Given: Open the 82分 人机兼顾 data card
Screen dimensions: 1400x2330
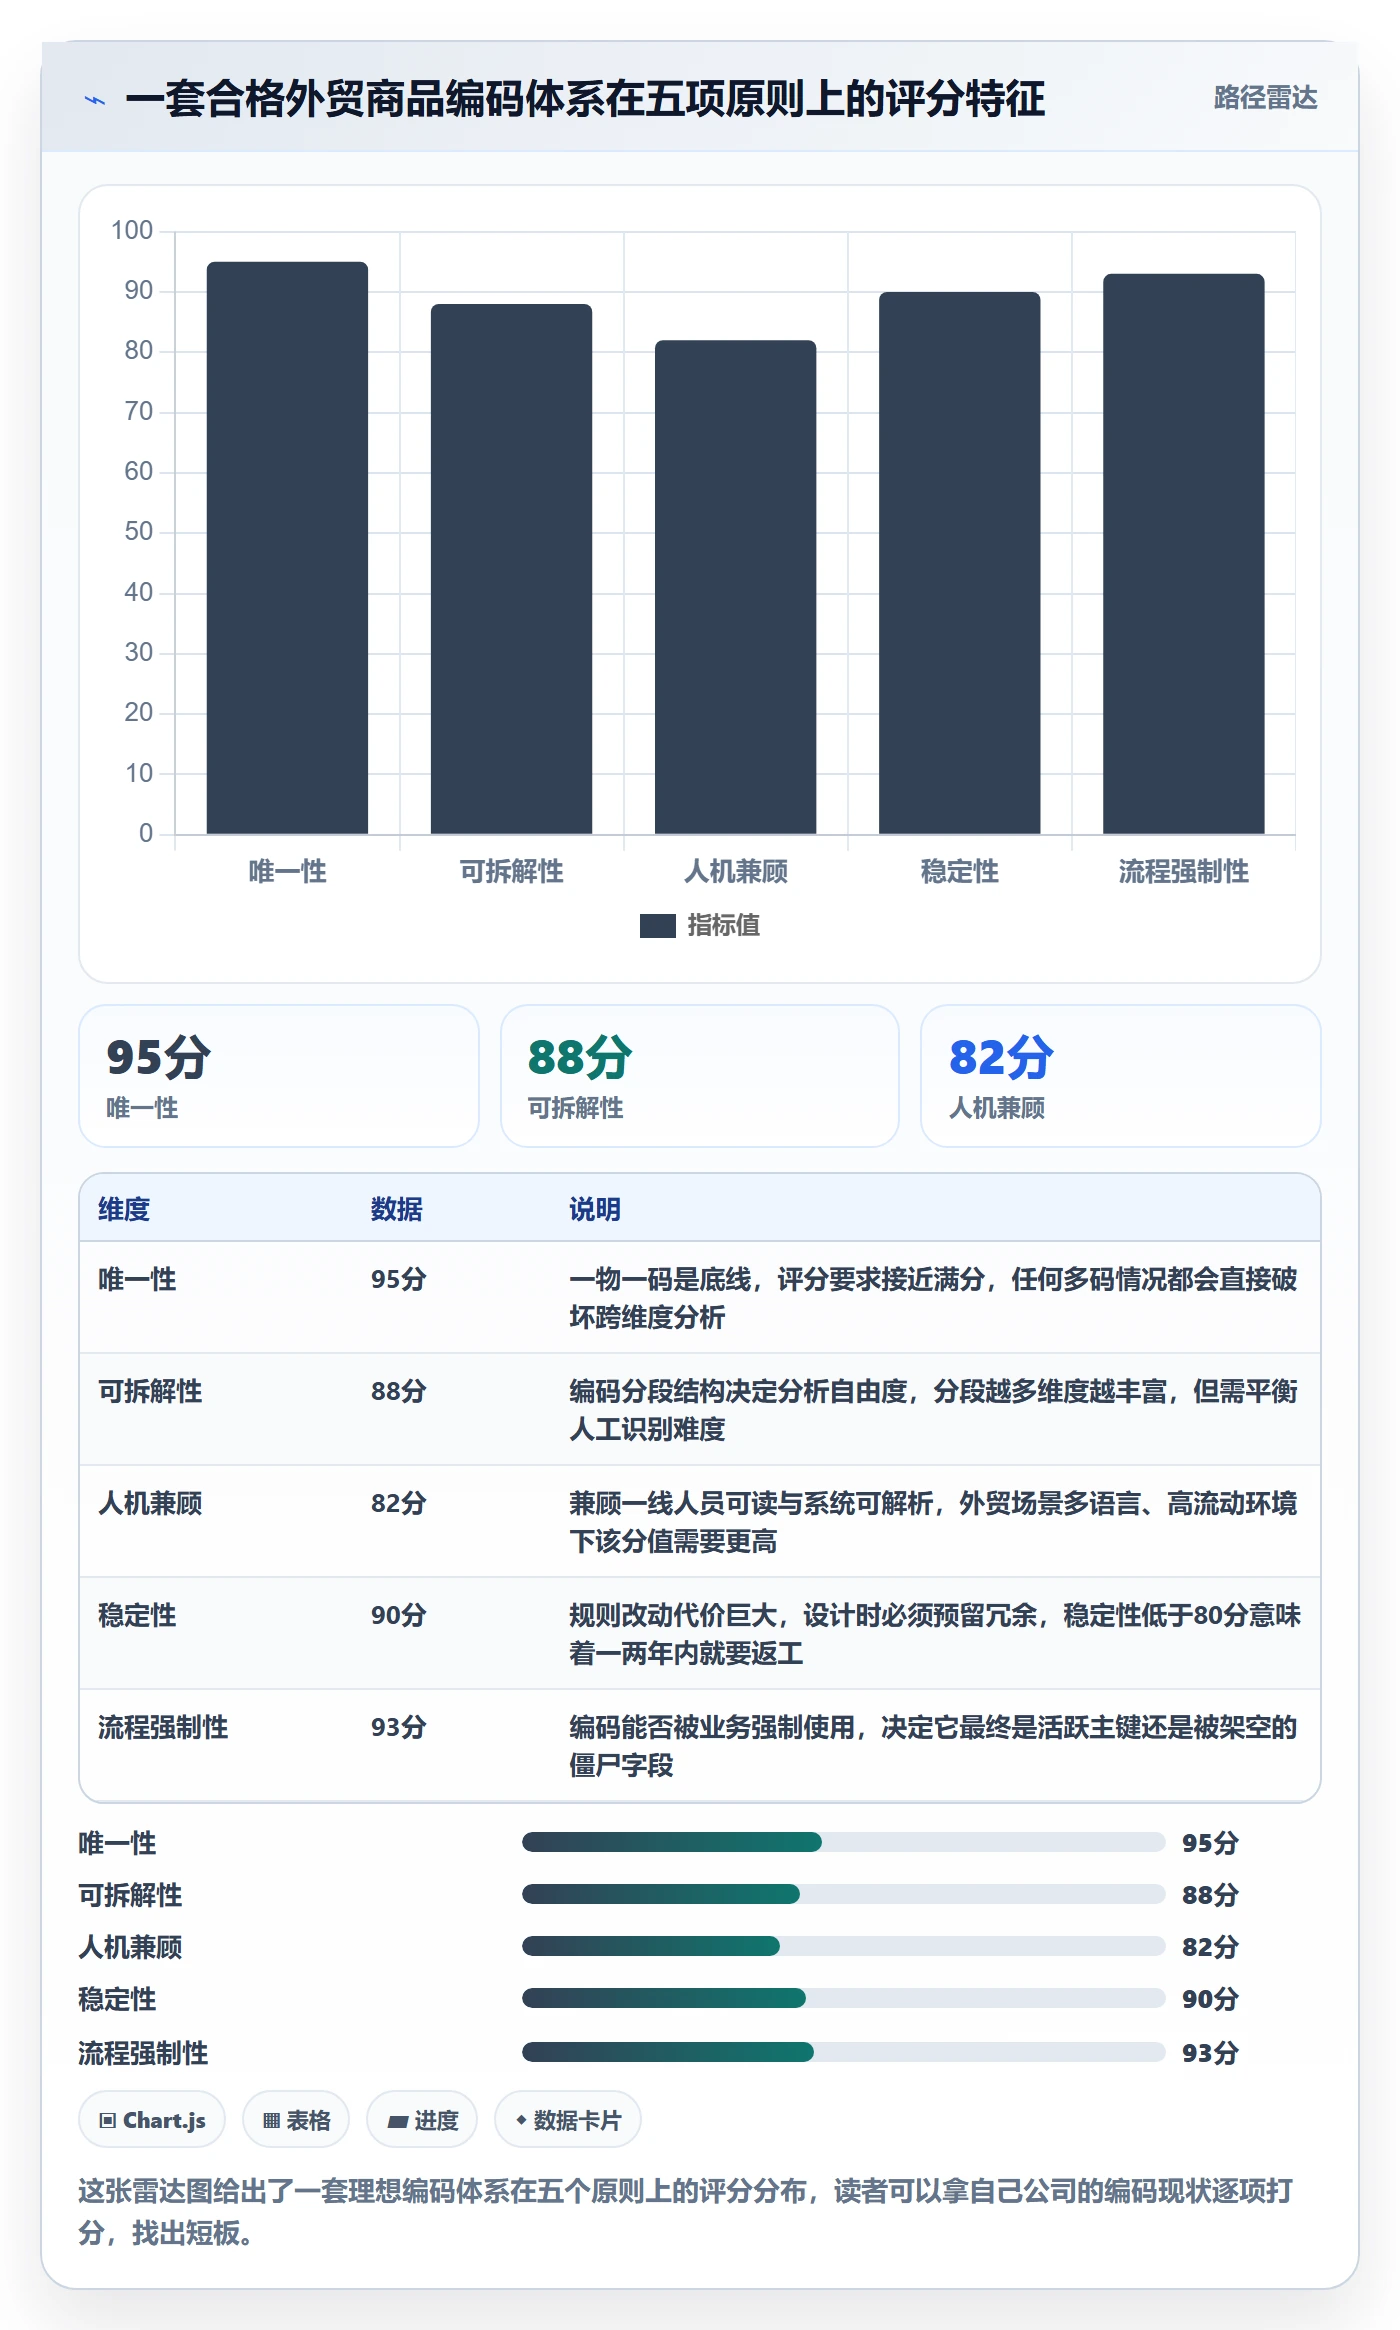Looking at the screenshot, I should tap(1121, 1076).
